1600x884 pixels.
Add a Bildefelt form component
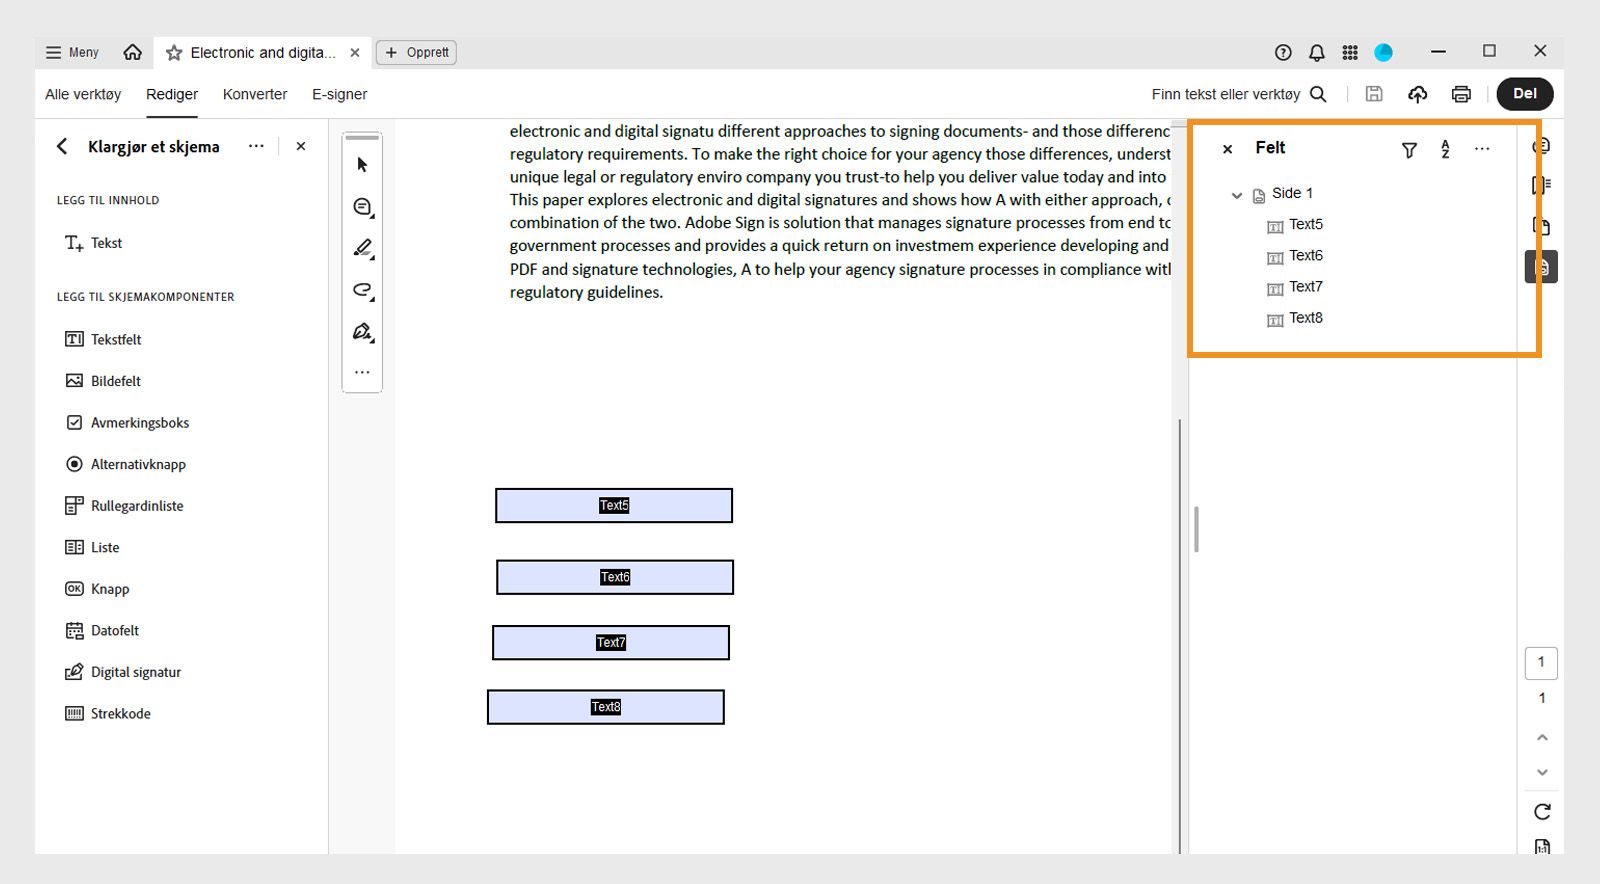103,381
